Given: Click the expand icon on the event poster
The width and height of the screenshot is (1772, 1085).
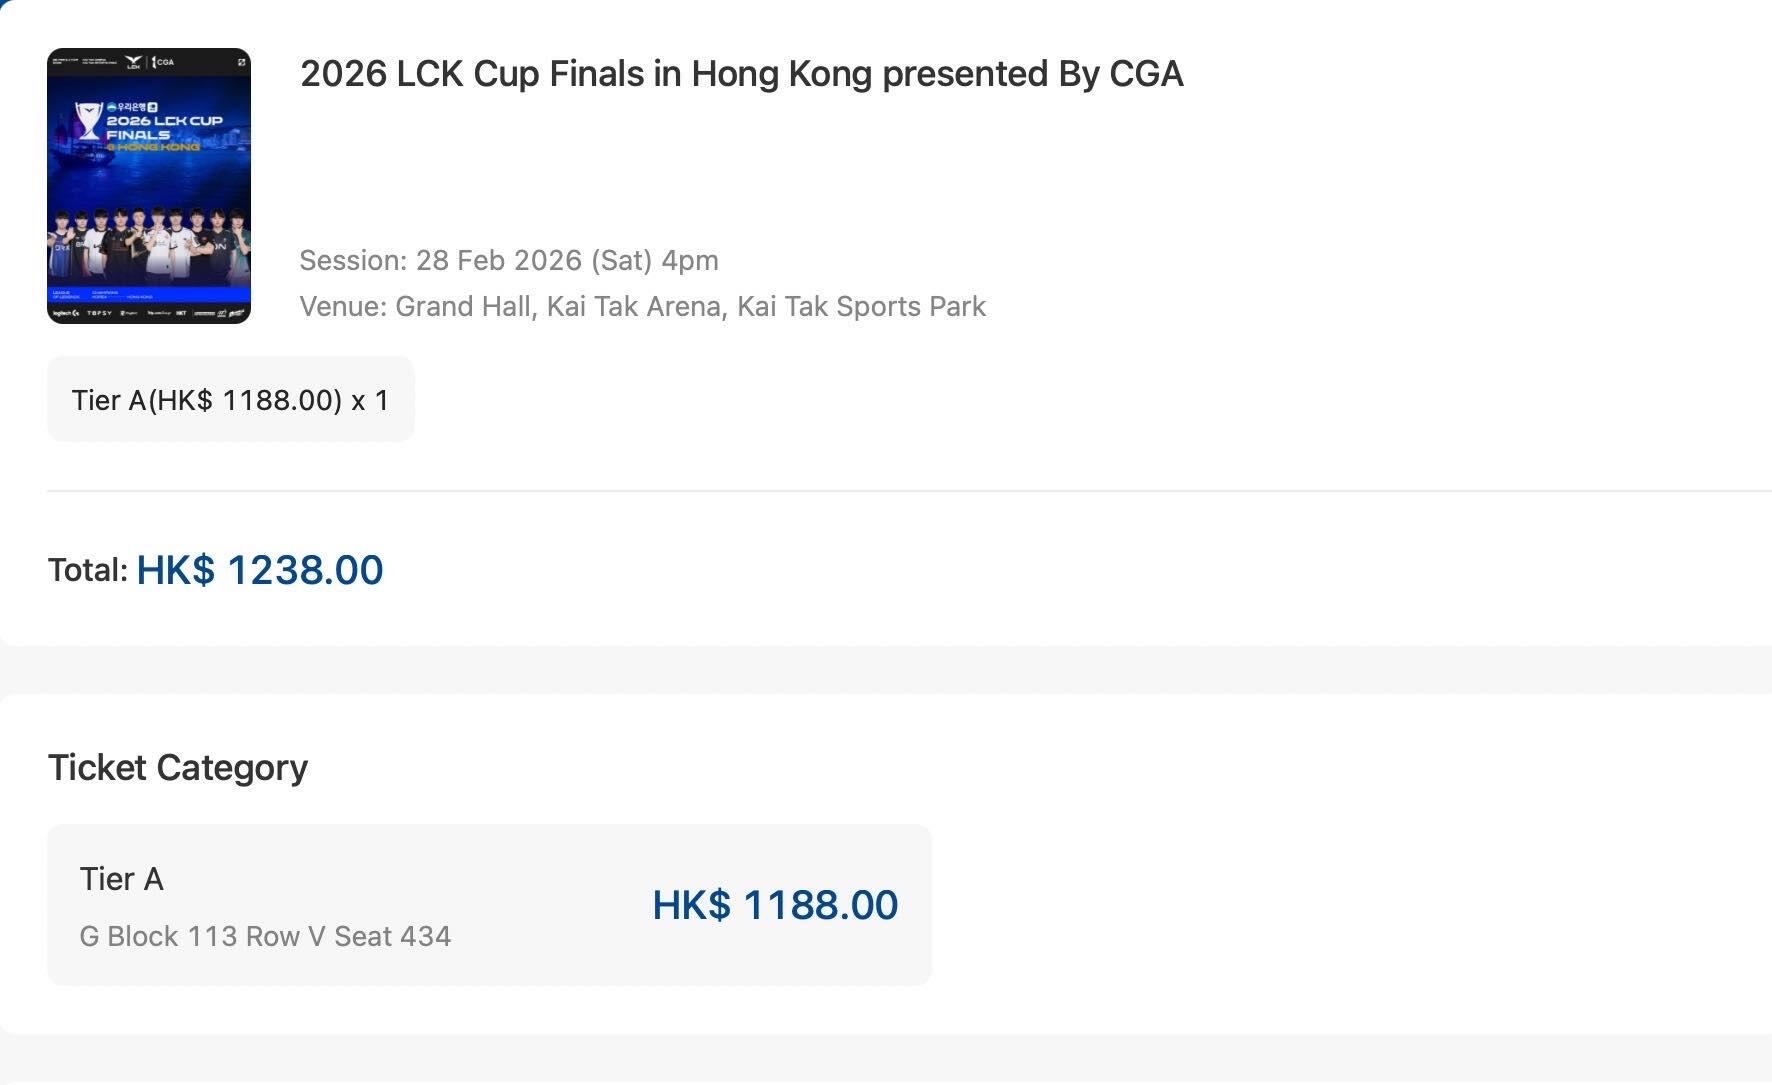Looking at the screenshot, I should (x=240, y=61).
